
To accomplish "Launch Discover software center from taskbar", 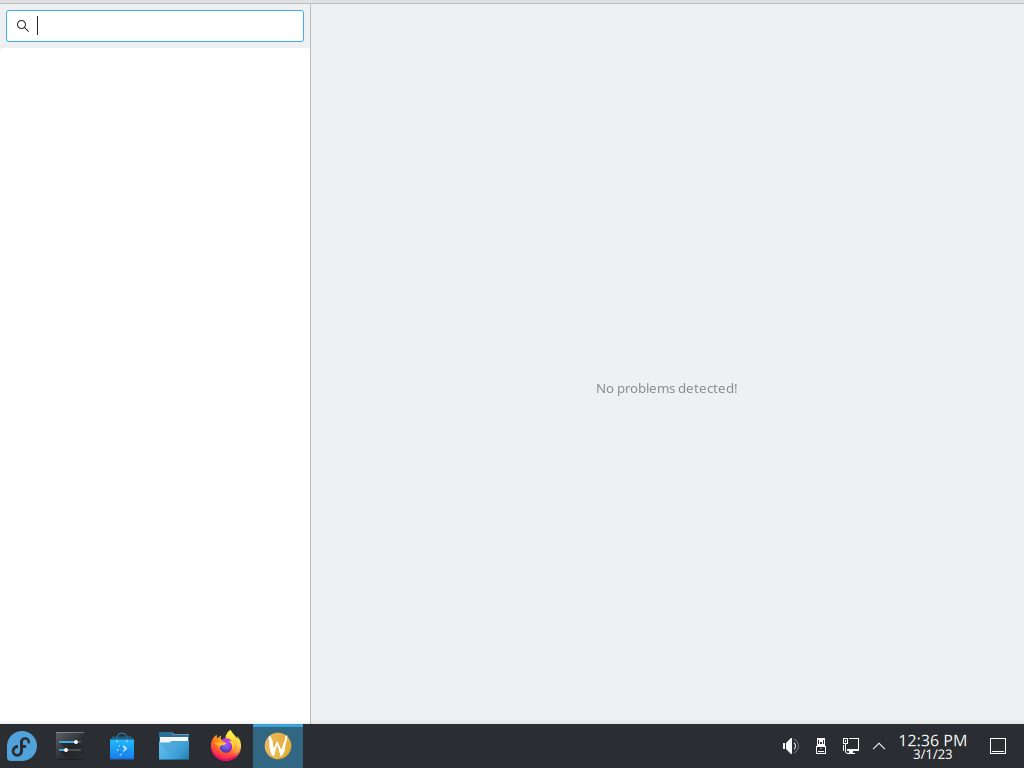I will pos(121,746).
